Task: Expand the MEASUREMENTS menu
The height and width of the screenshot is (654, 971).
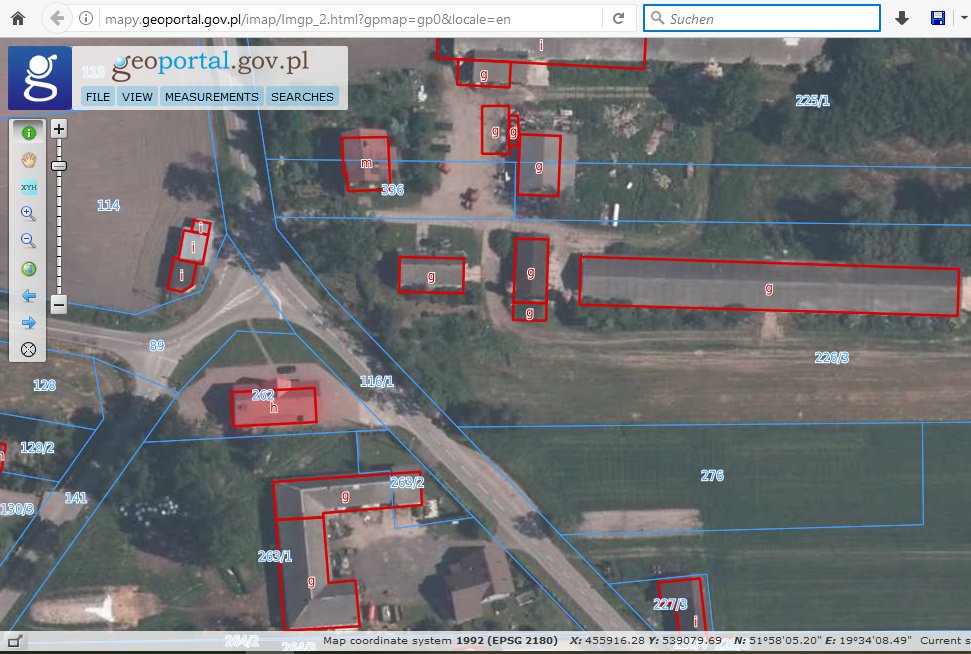Action: 211,97
